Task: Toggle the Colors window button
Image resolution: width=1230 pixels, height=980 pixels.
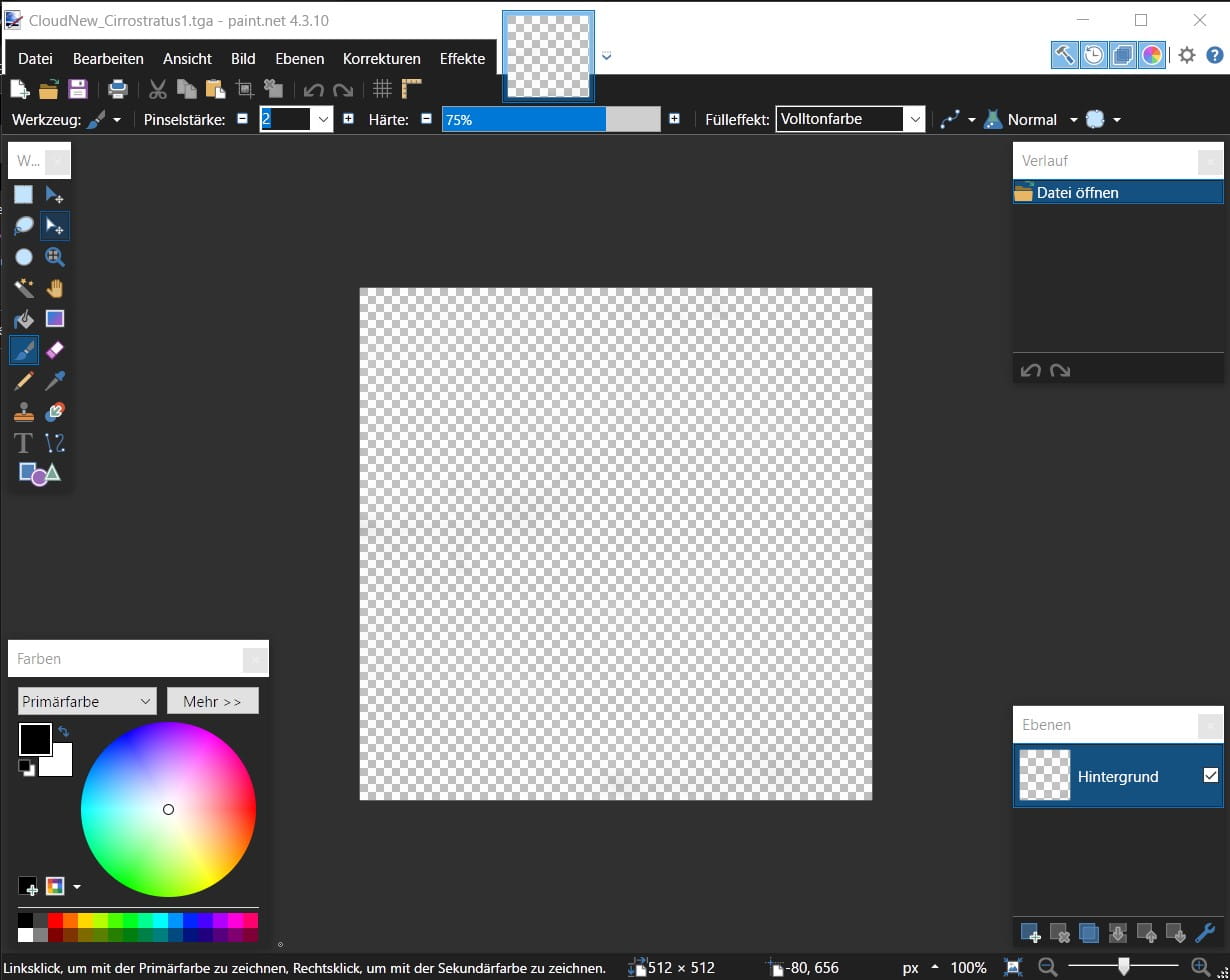Action: coord(1152,55)
